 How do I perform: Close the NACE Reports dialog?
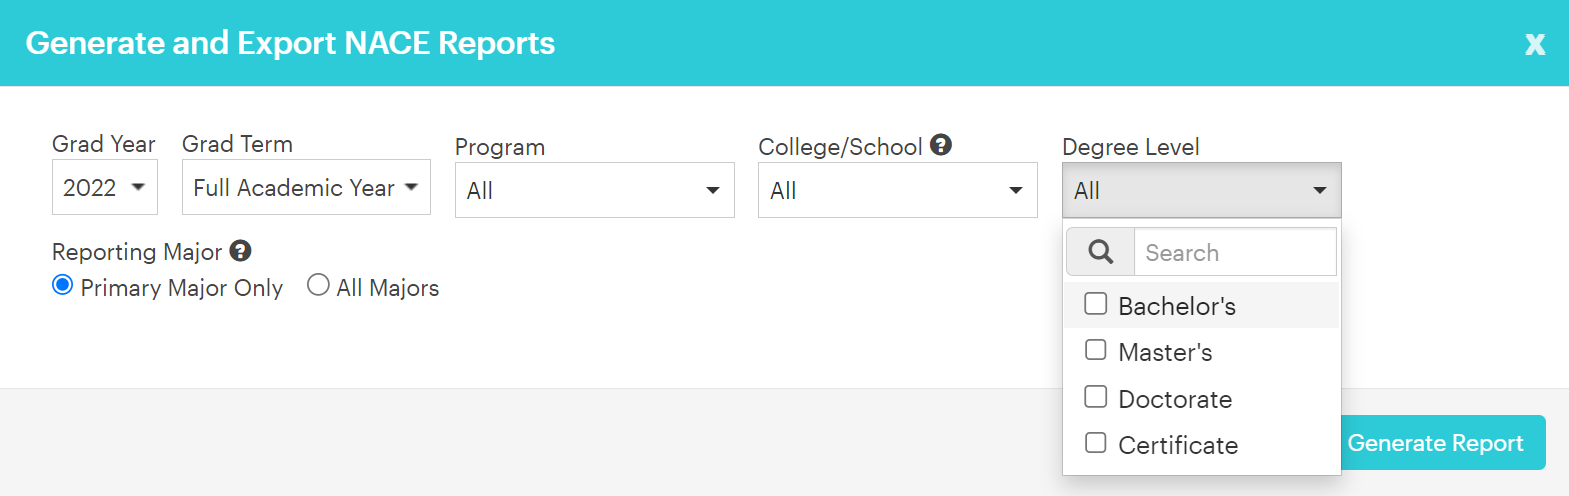point(1535,44)
